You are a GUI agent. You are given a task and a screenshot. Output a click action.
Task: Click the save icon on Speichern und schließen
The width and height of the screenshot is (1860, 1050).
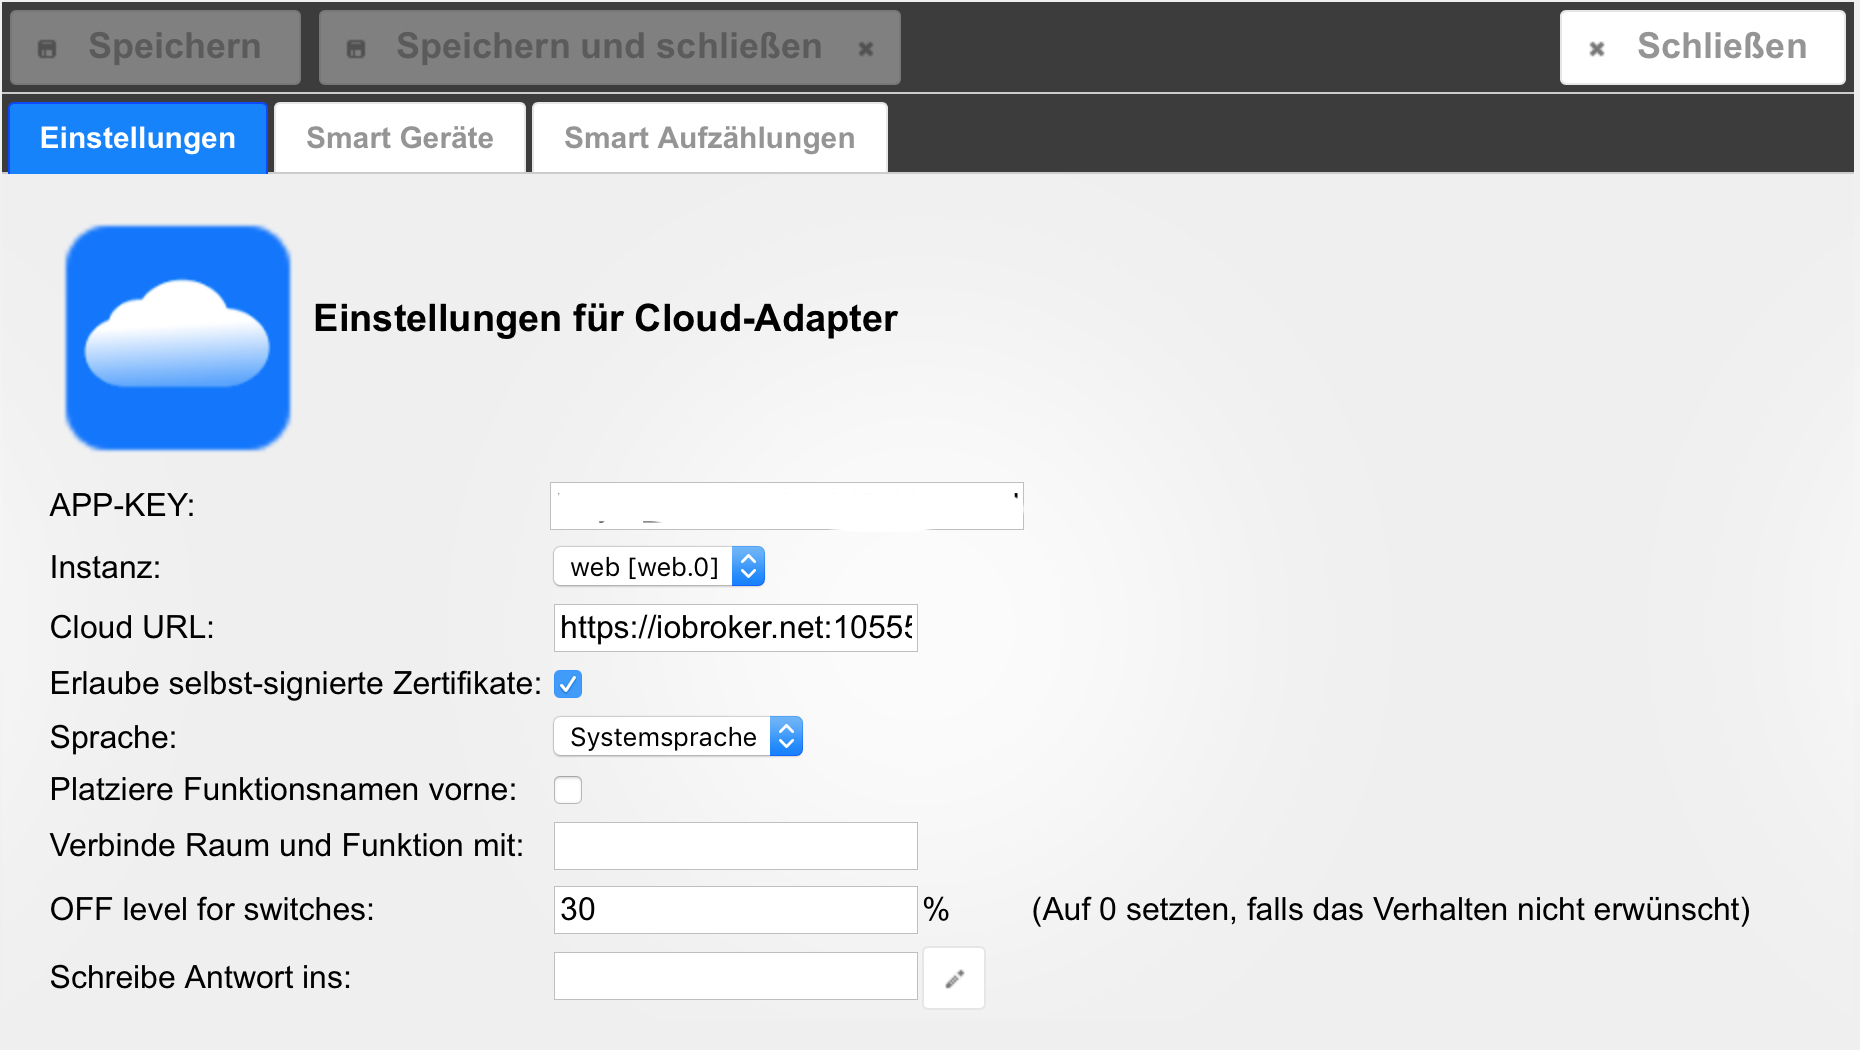356,48
